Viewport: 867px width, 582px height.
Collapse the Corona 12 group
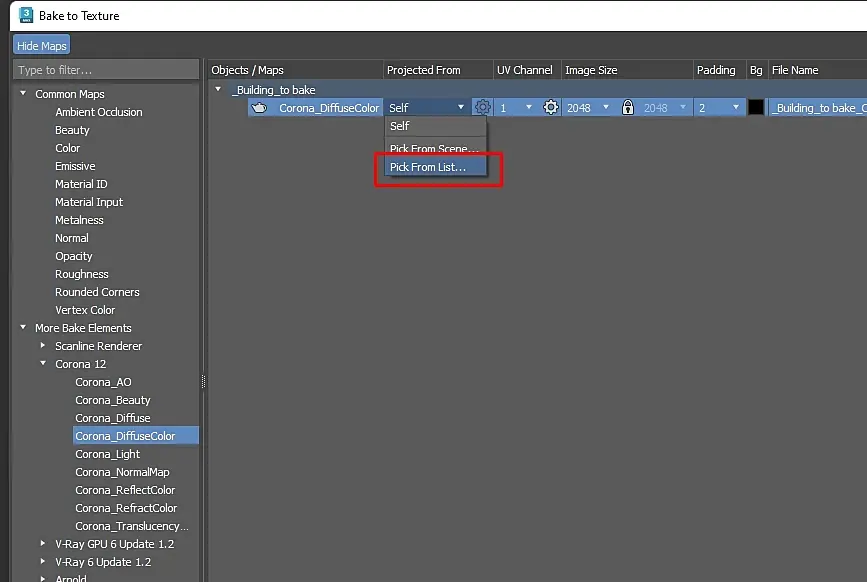click(x=43, y=364)
